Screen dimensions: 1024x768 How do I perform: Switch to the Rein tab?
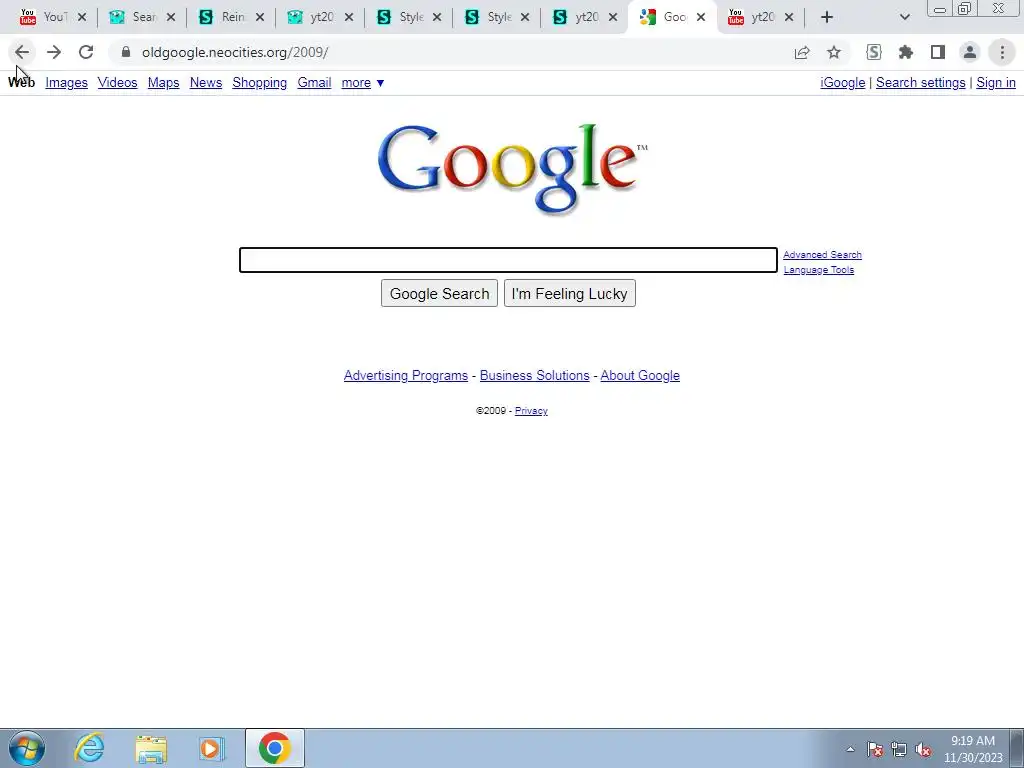(x=223, y=18)
